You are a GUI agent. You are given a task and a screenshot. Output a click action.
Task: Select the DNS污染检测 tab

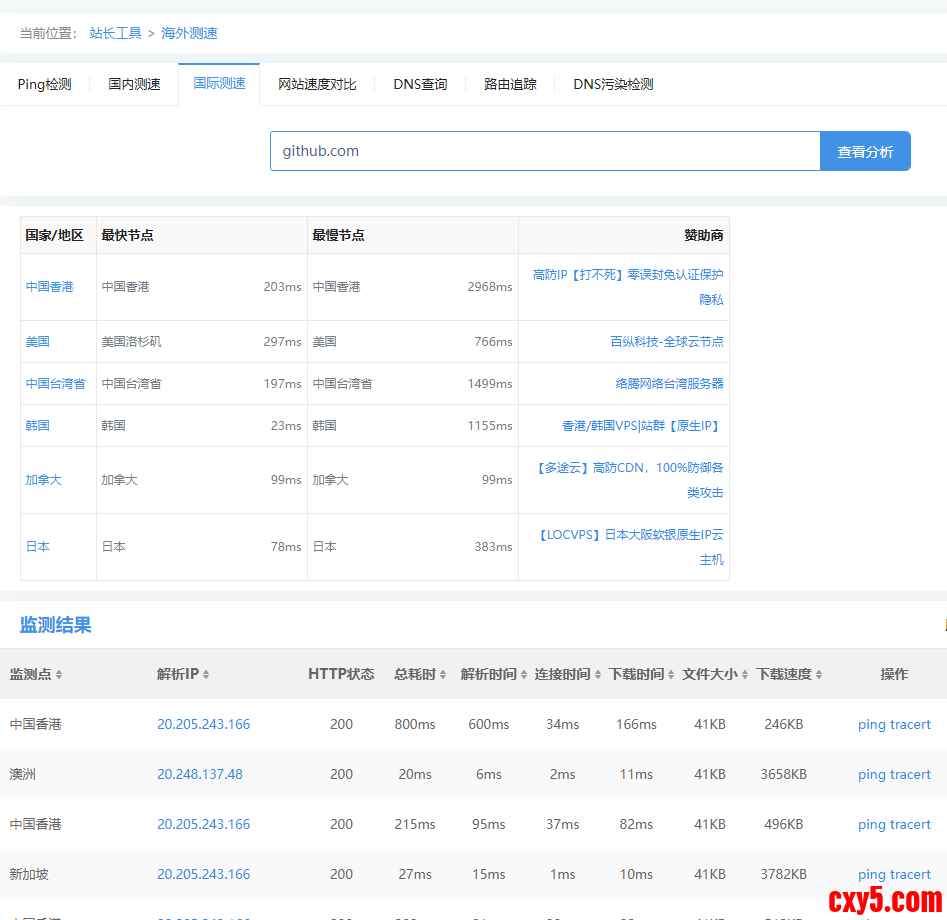613,84
